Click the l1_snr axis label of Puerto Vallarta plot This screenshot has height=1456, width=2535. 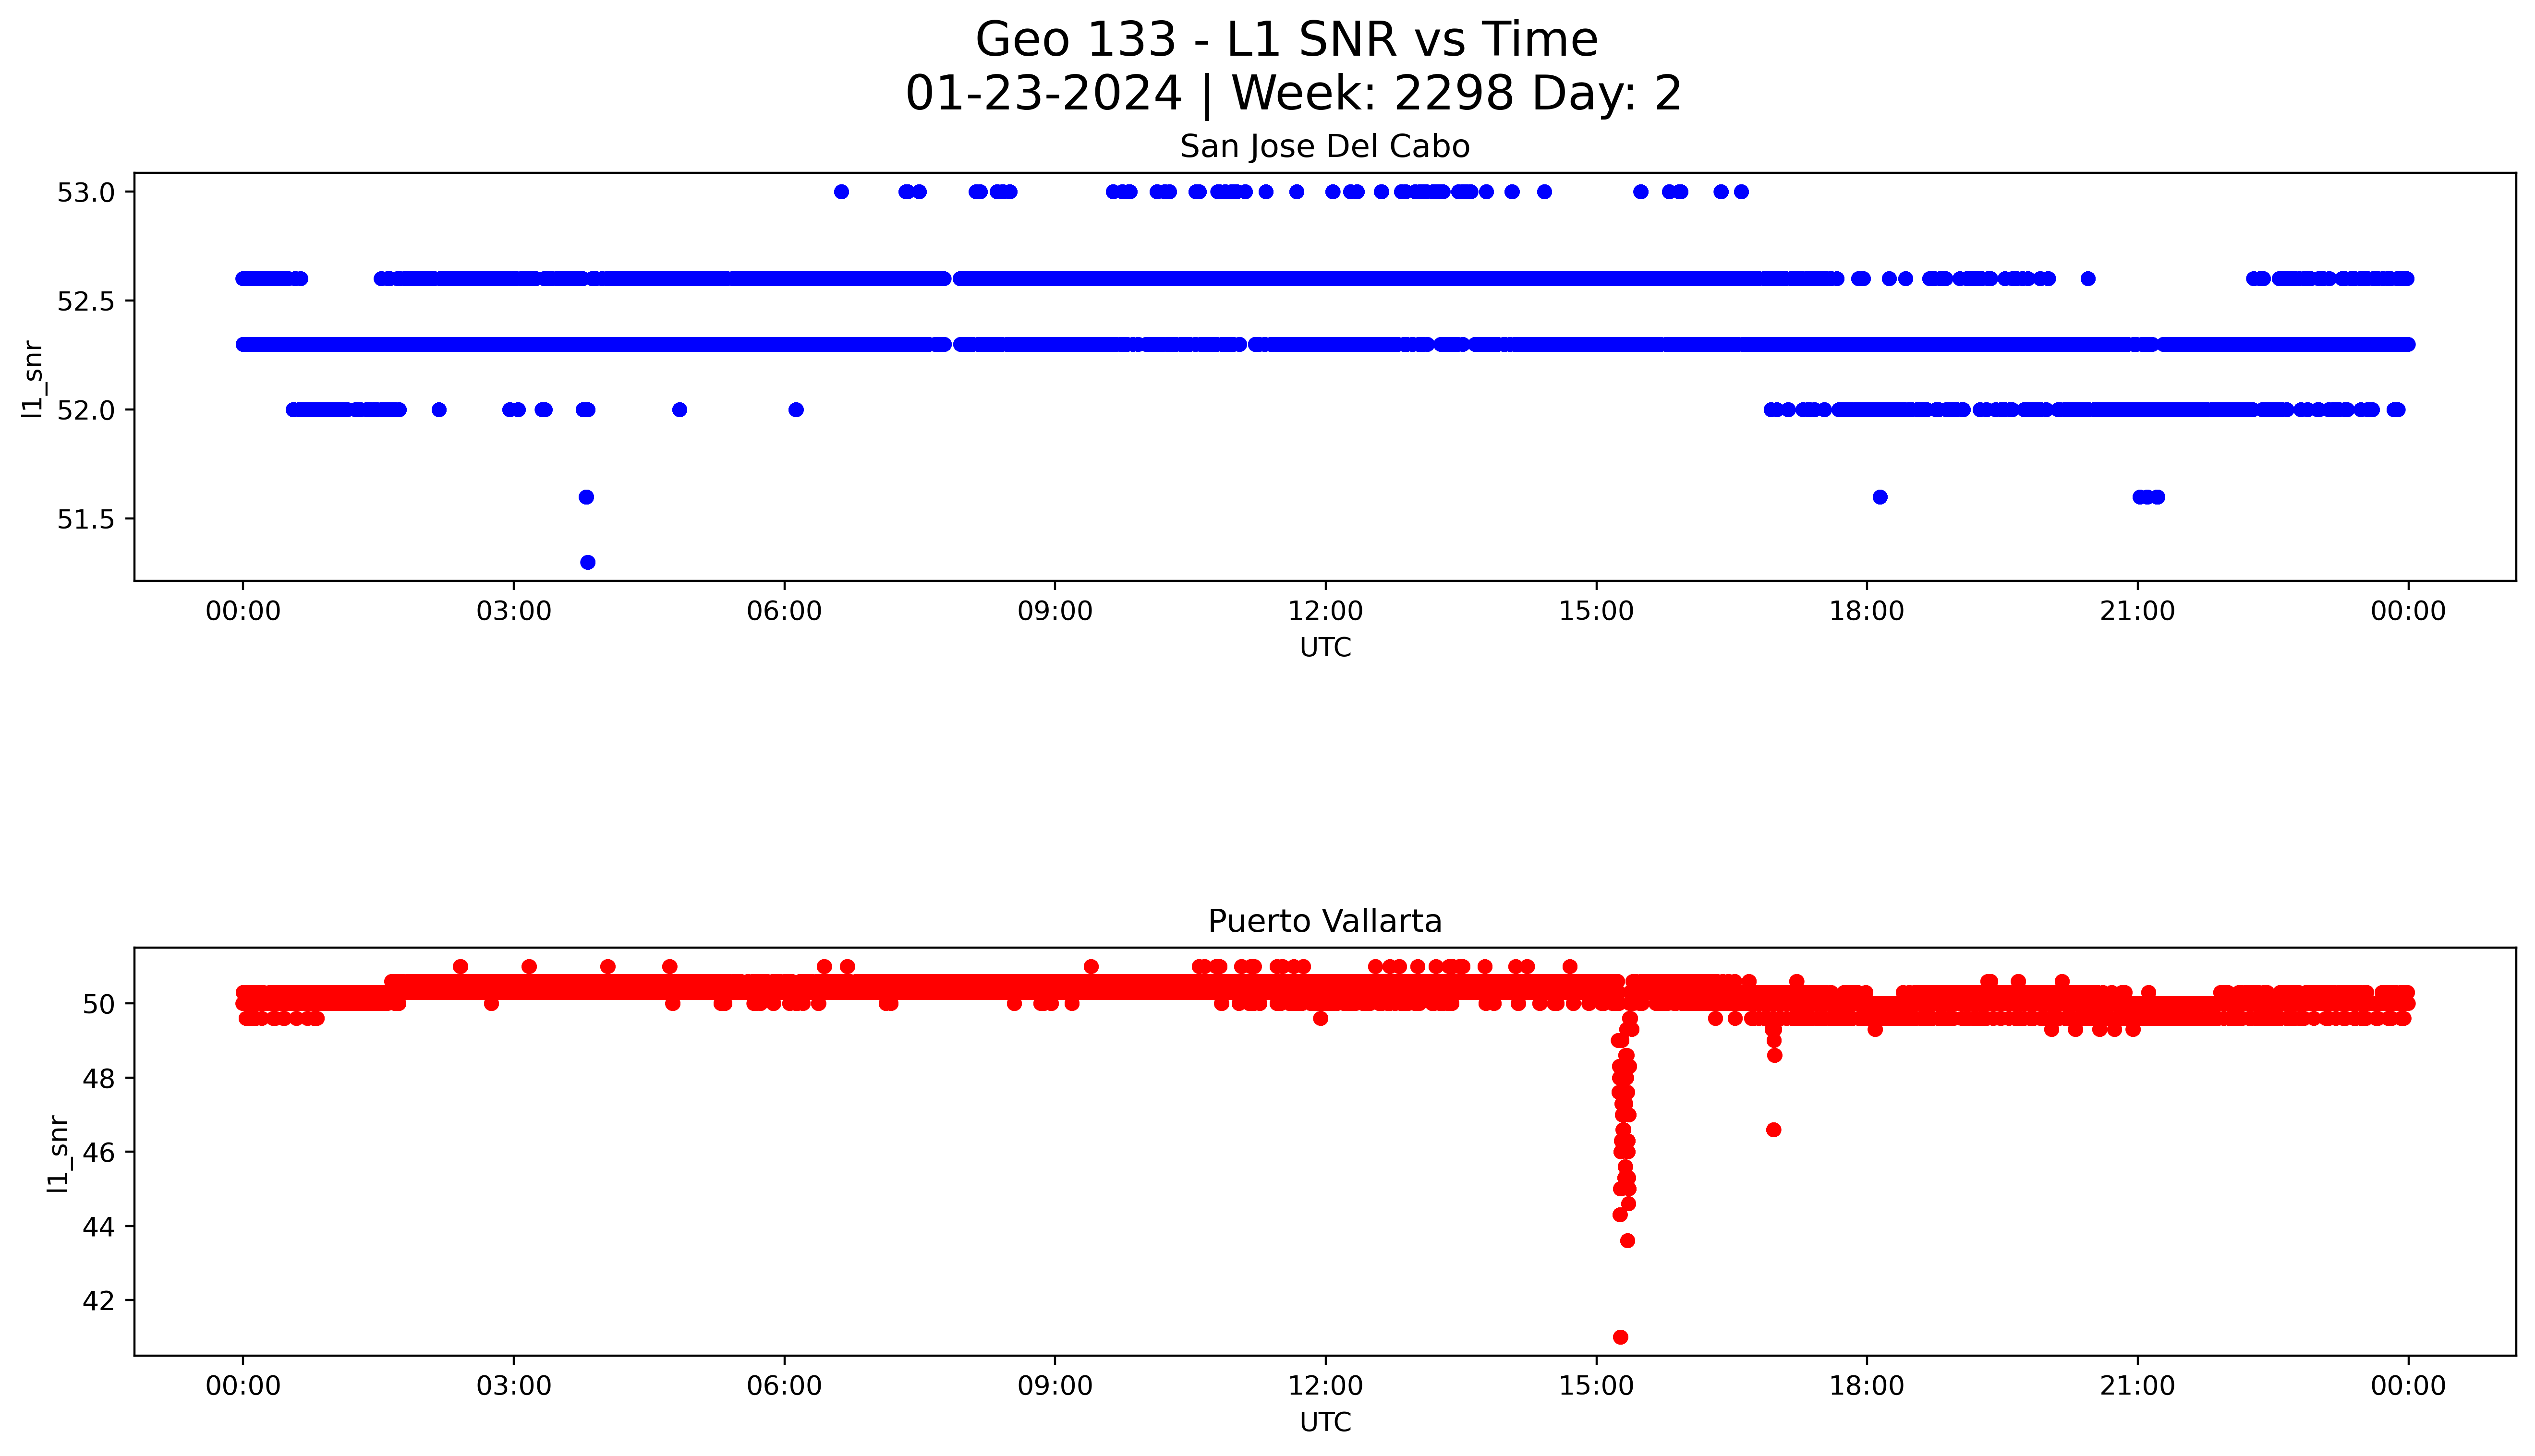pyautogui.click(x=58, y=1154)
